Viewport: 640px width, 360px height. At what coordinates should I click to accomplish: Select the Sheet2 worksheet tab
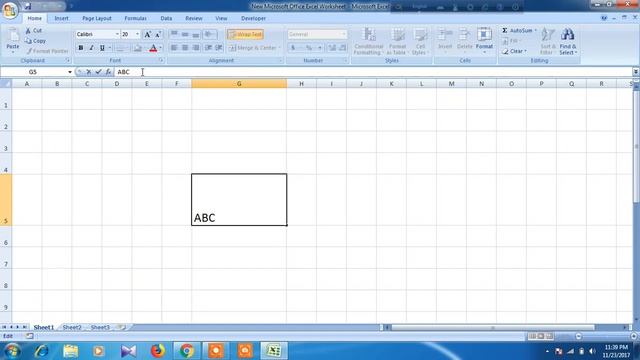72,327
